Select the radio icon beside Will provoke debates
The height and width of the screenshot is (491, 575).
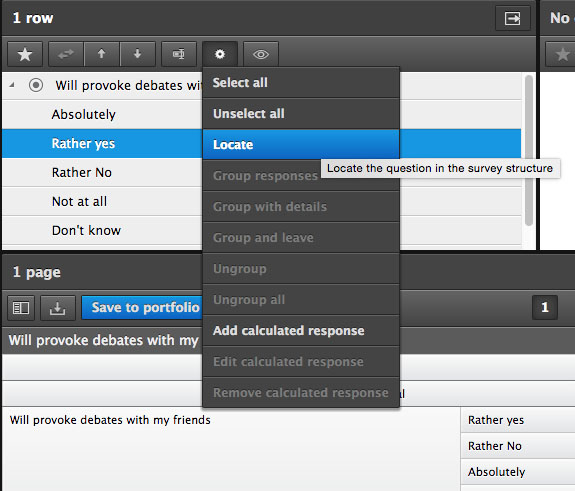(36, 85)
